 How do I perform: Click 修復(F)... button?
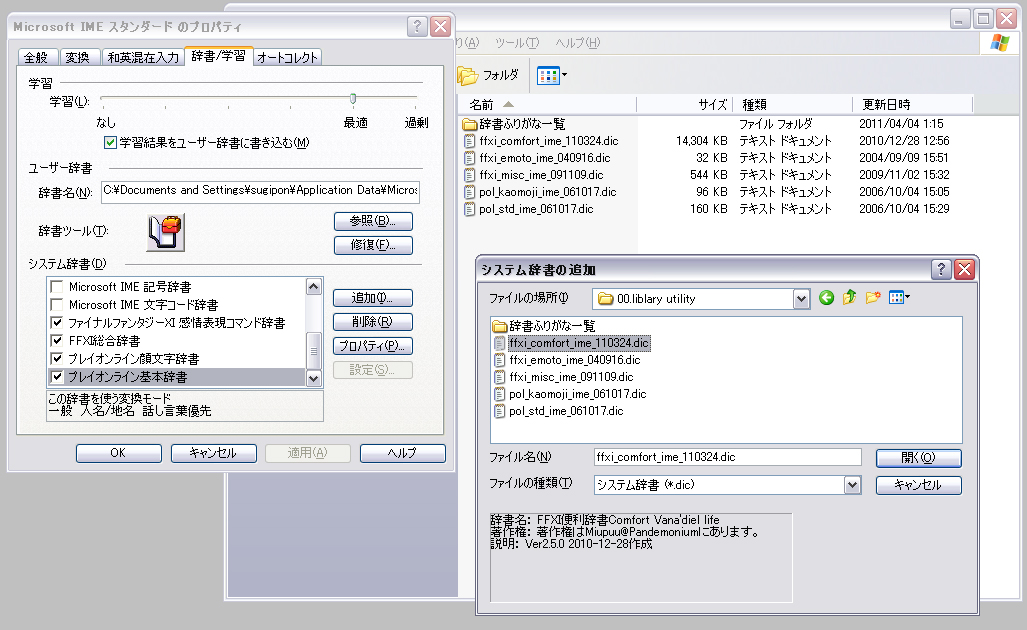373,246
